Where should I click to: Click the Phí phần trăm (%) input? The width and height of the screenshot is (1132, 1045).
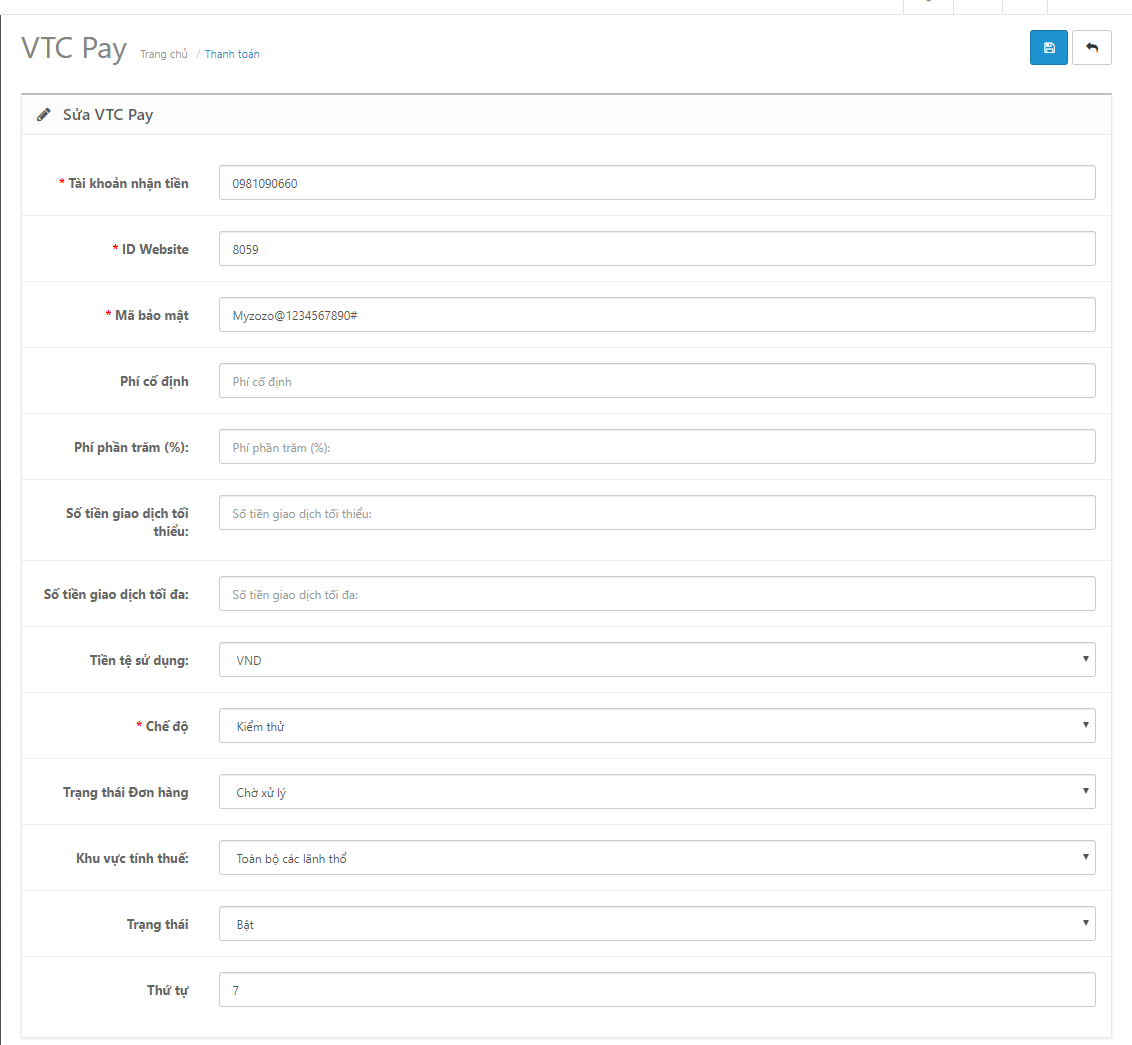coord(657,447)
